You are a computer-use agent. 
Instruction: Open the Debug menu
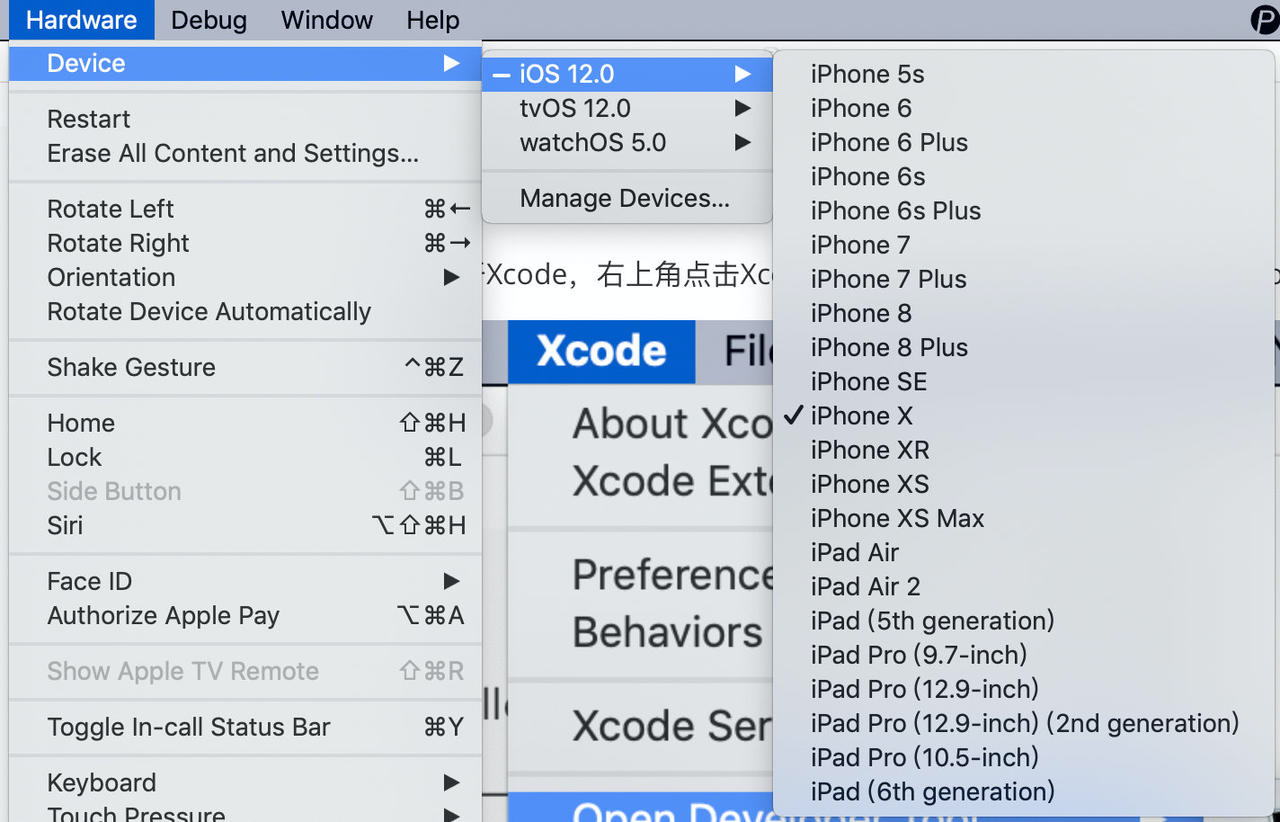(209, 20)
